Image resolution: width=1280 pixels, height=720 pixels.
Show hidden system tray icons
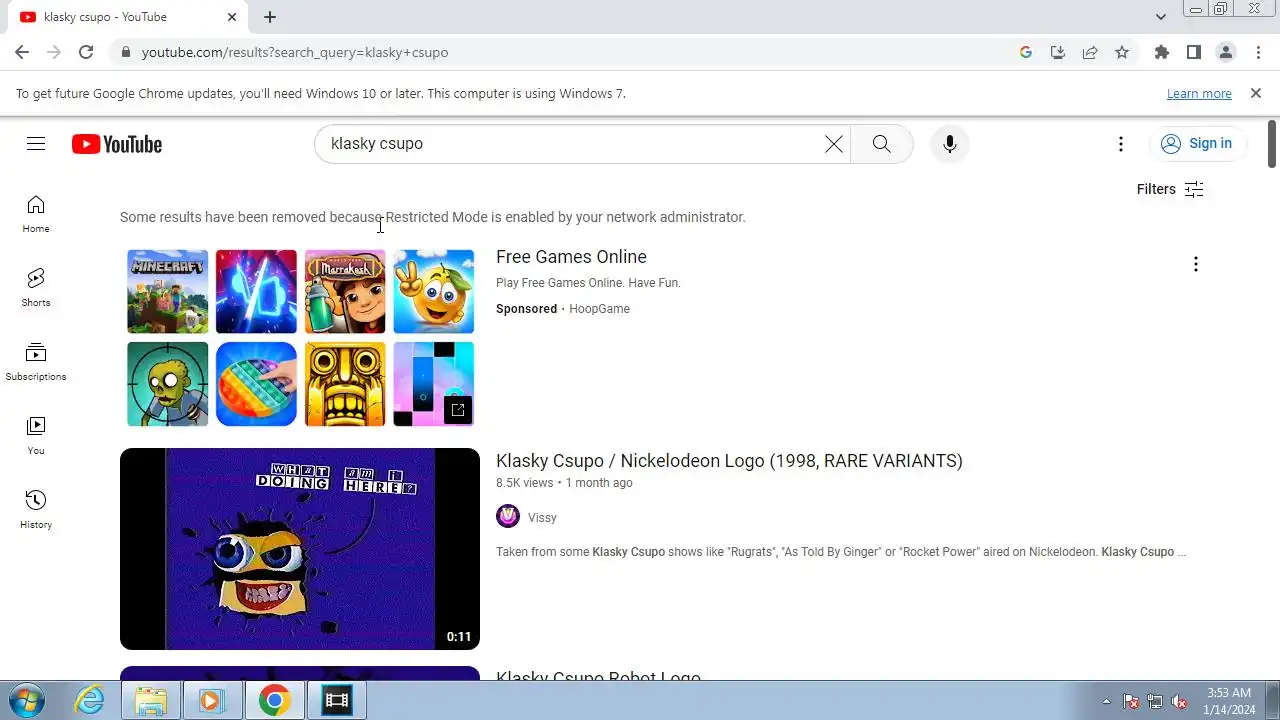pyautogui.click(x=1106, y=701)
